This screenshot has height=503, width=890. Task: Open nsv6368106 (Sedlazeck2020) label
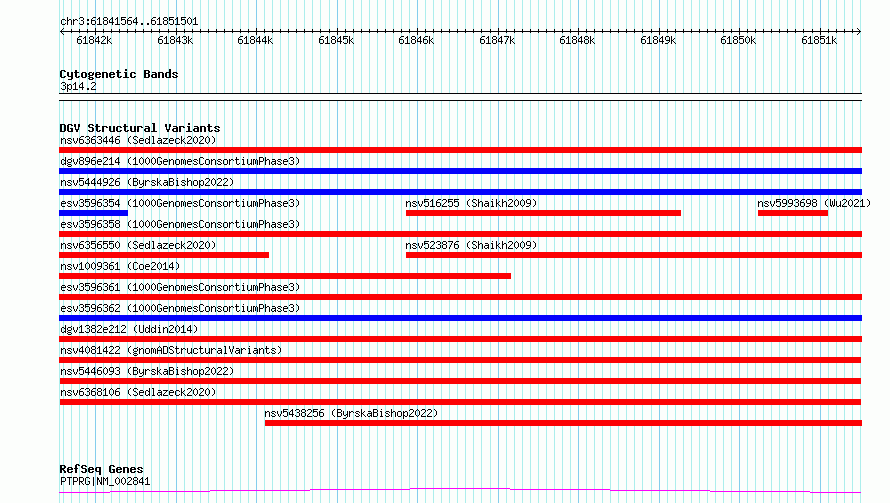[x=138, y=392]
